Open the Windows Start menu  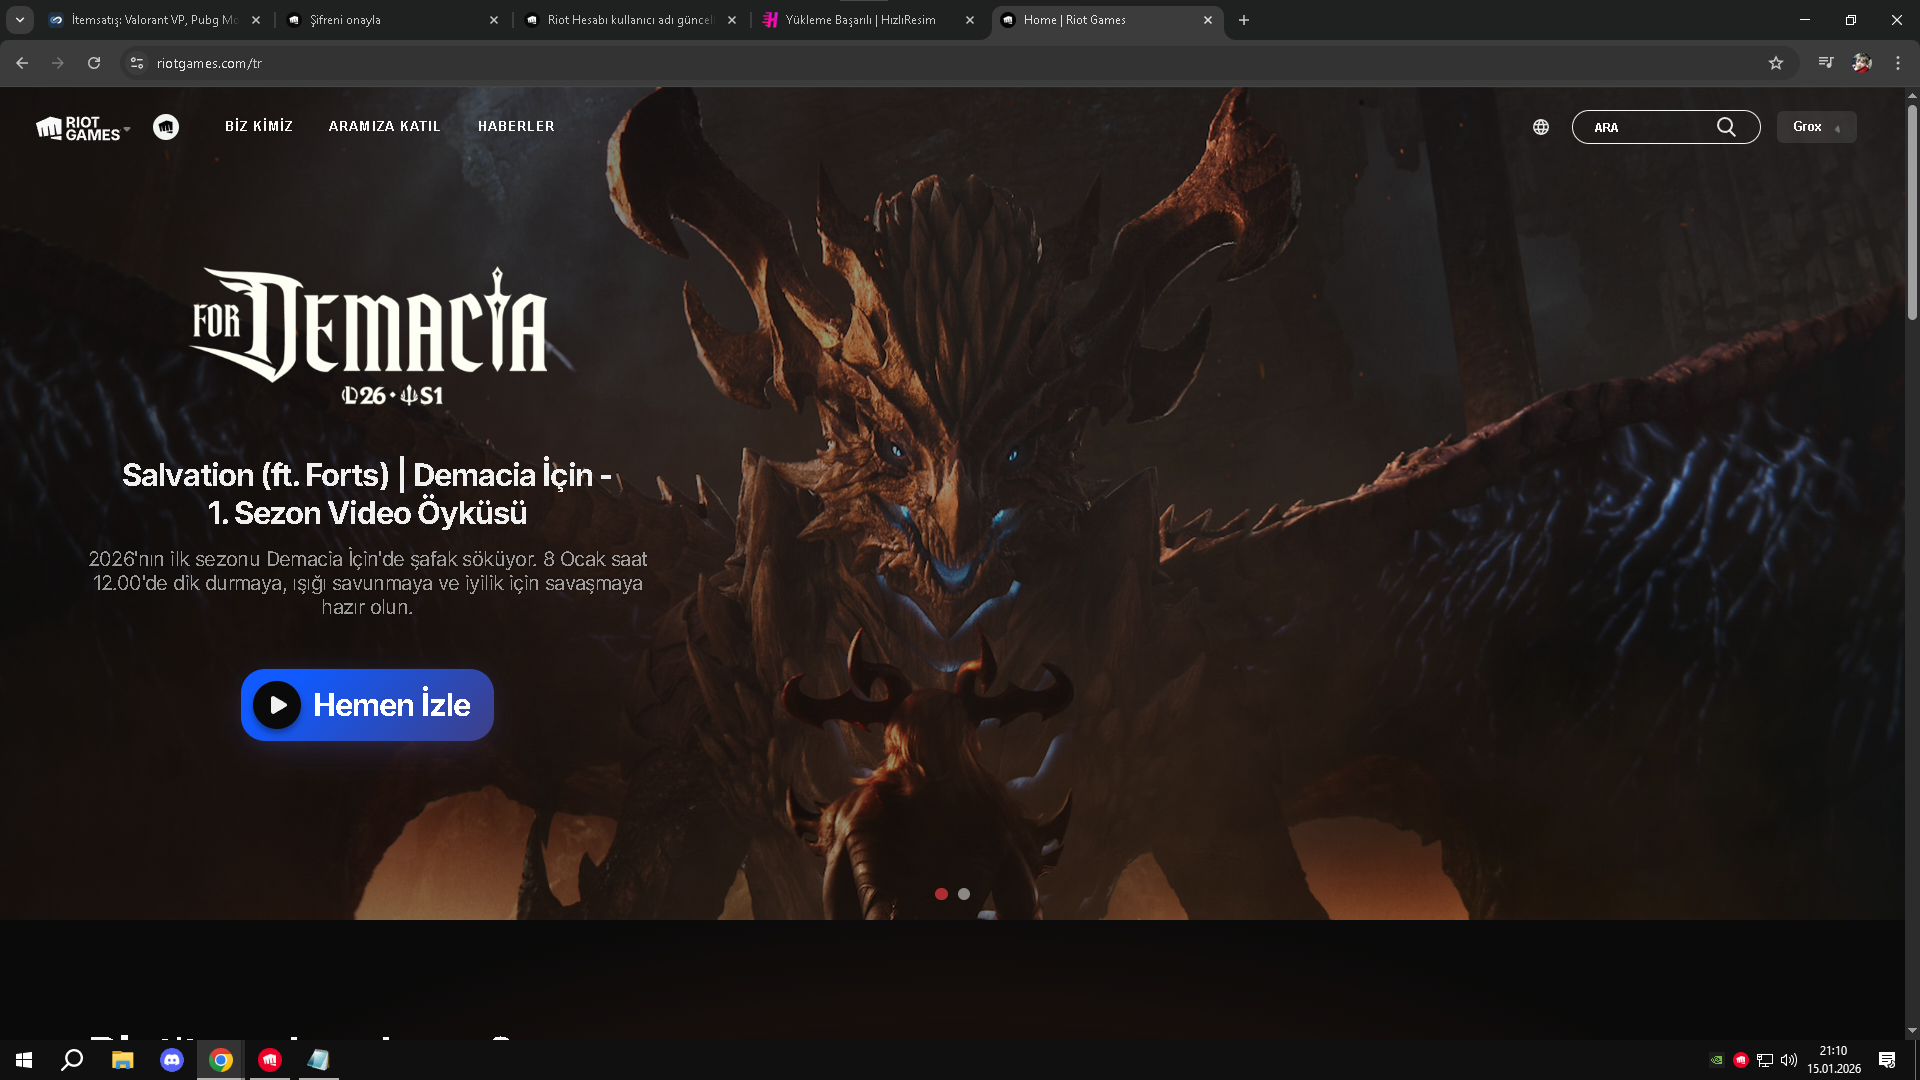24,1060
